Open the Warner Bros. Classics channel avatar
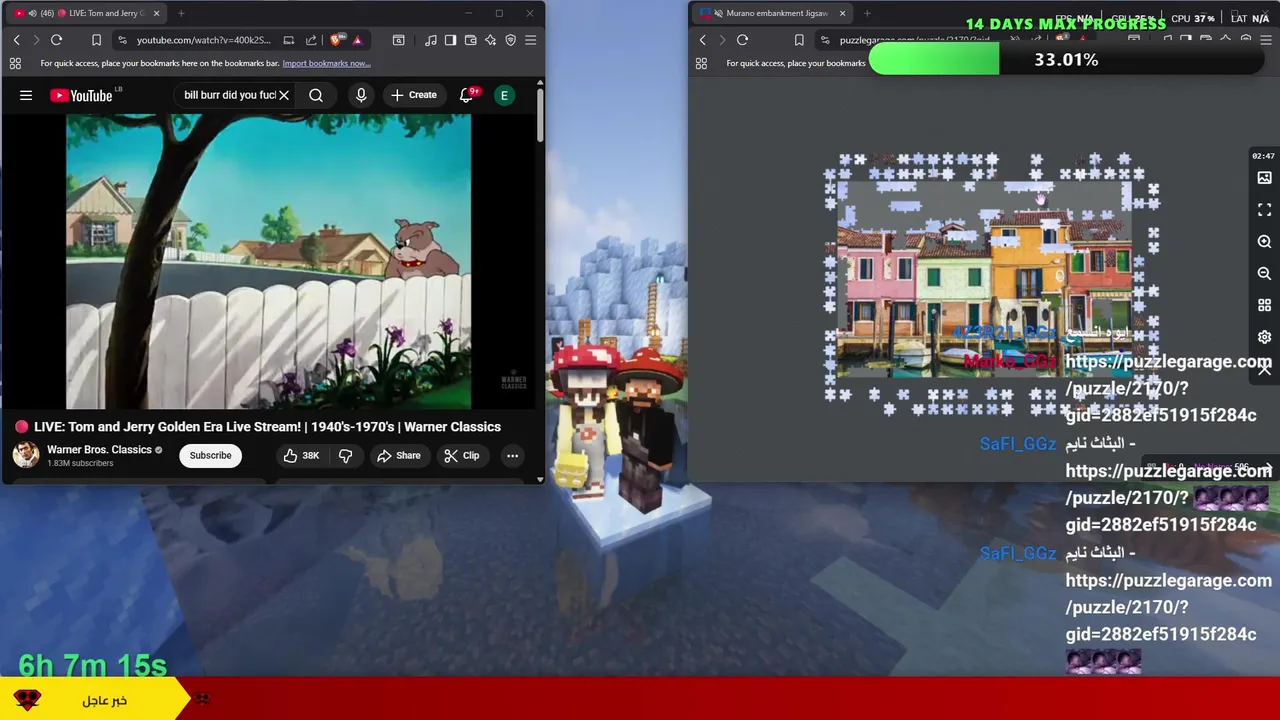1280x720 pixels. (26, 455)
